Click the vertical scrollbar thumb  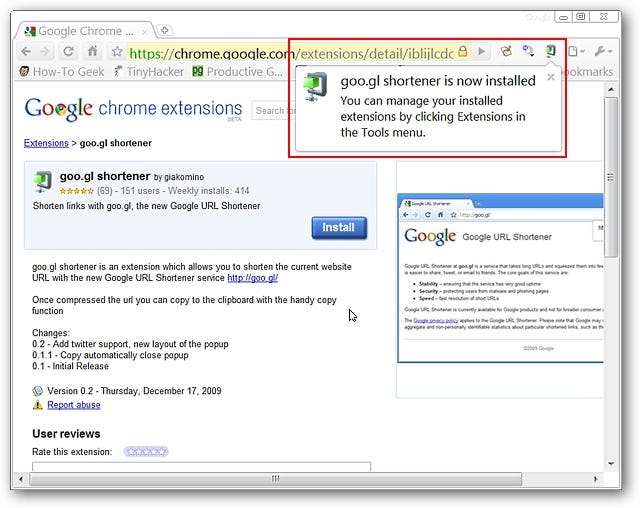pos(611,177)
